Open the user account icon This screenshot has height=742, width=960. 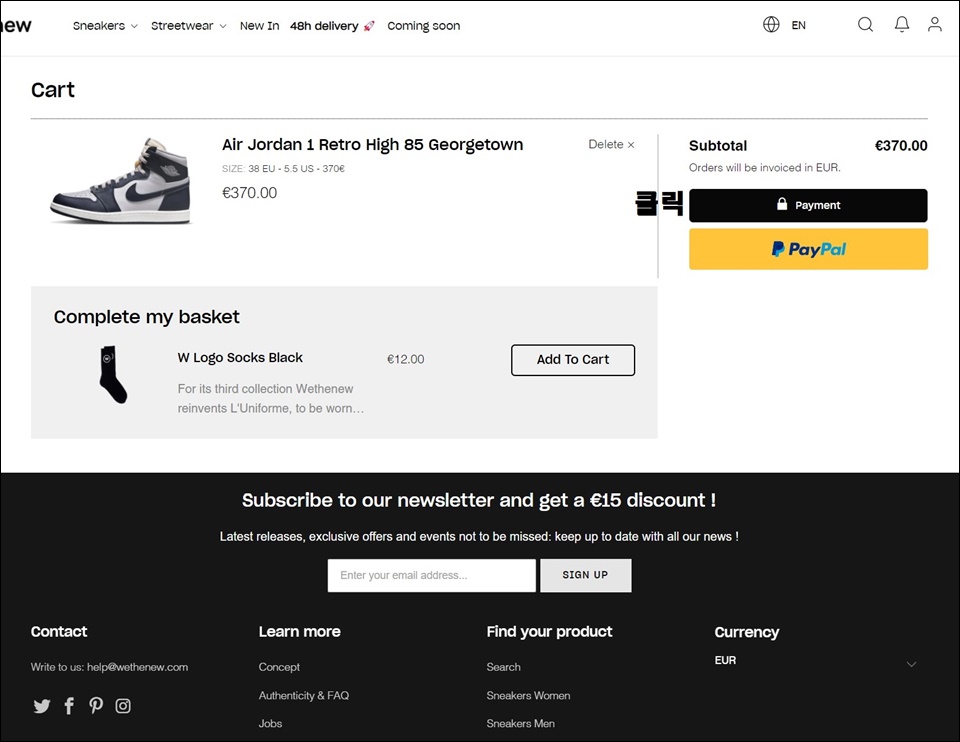pyautogui.click(x=934, y=24)
